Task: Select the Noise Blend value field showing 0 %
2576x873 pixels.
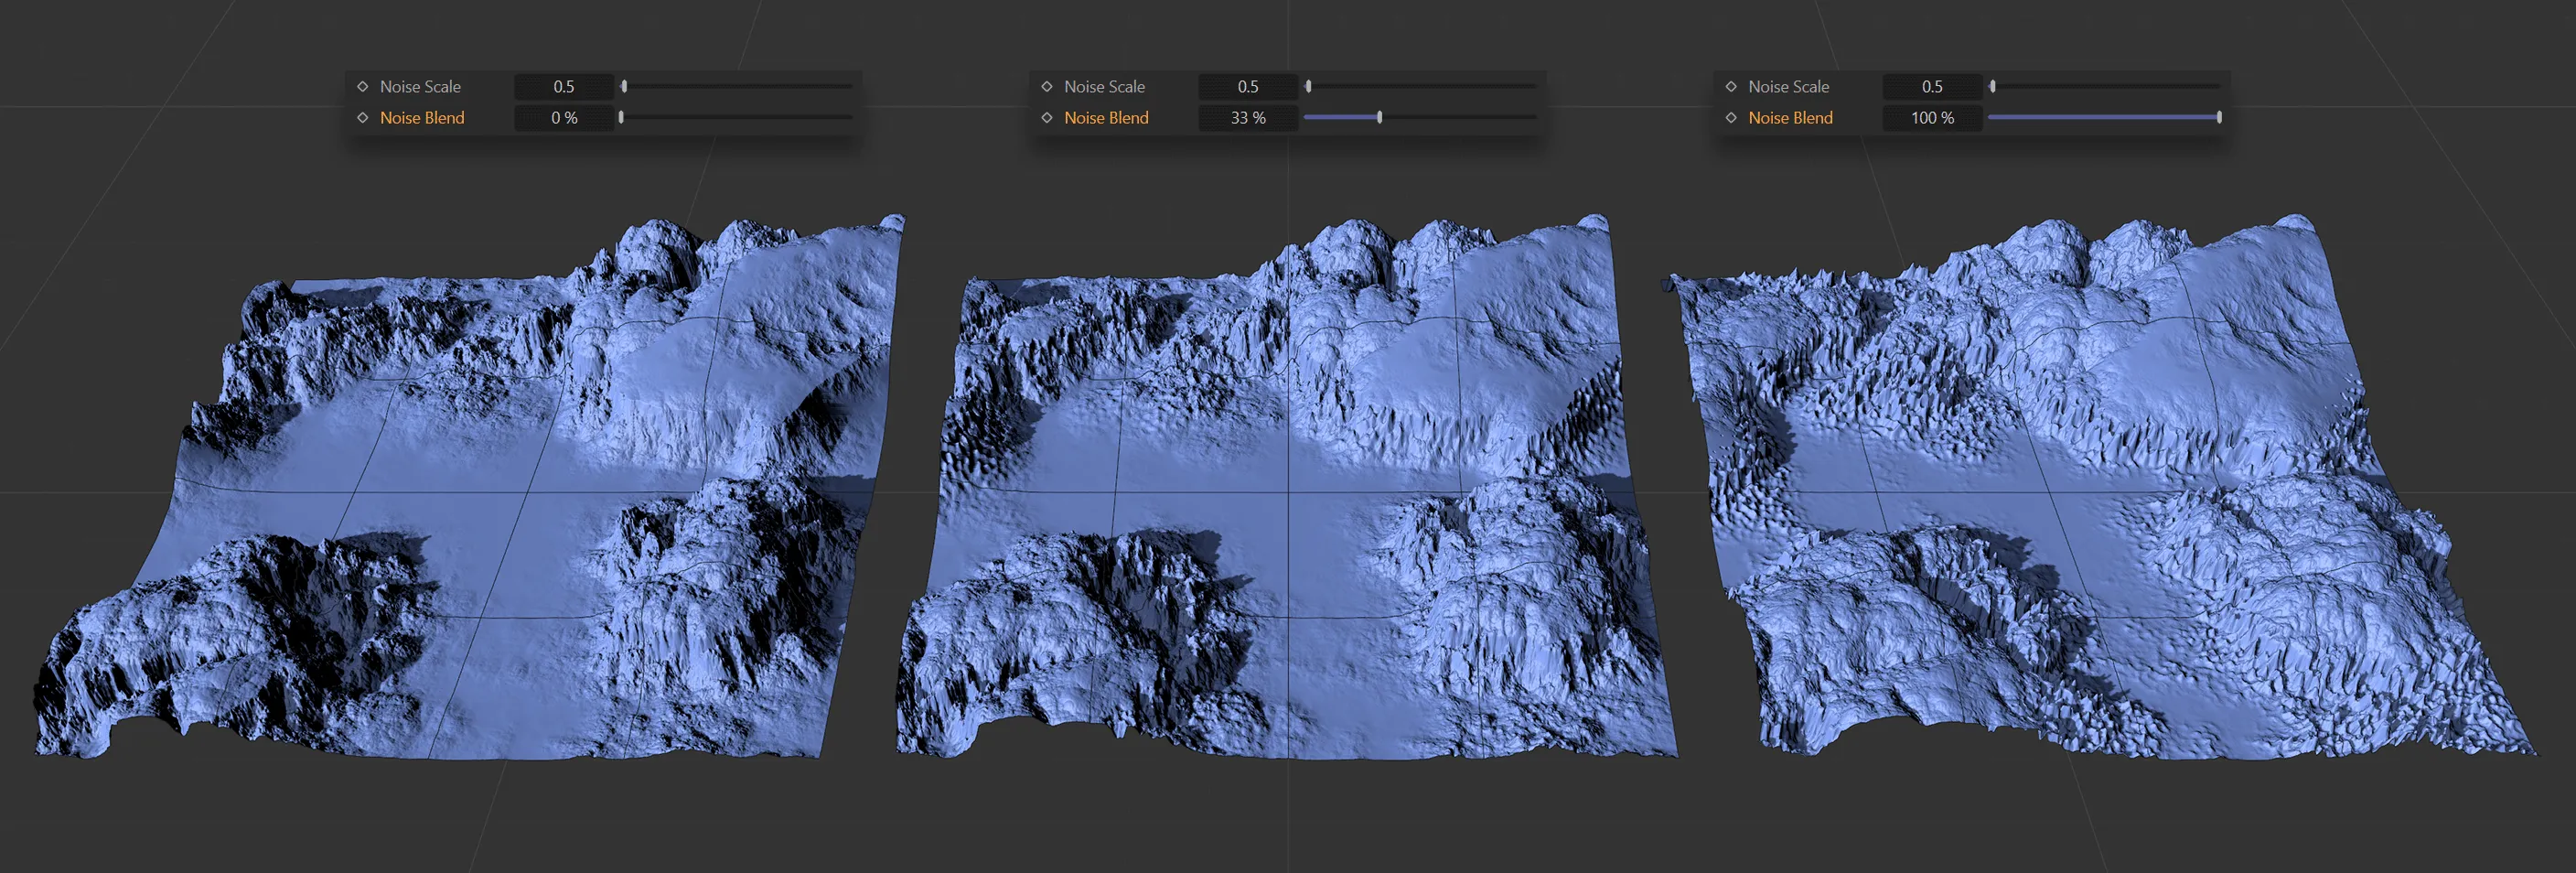Action: click(x=564, y=118)
